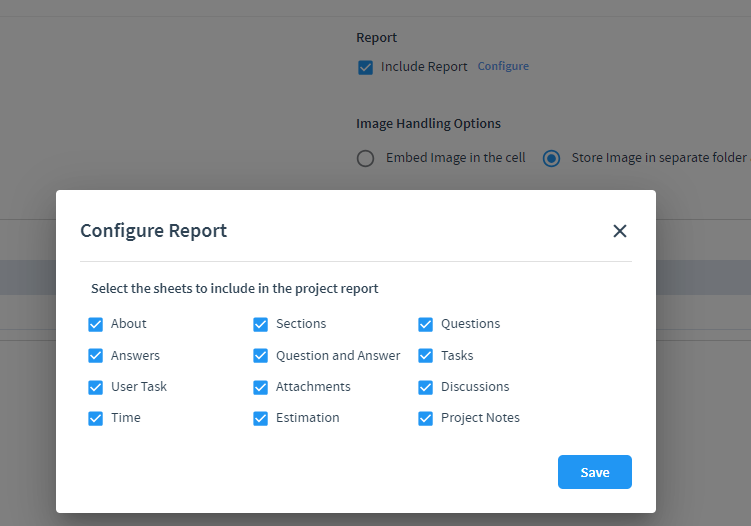
Task: Deselect the Discussions checkbox
Action: 426,387
